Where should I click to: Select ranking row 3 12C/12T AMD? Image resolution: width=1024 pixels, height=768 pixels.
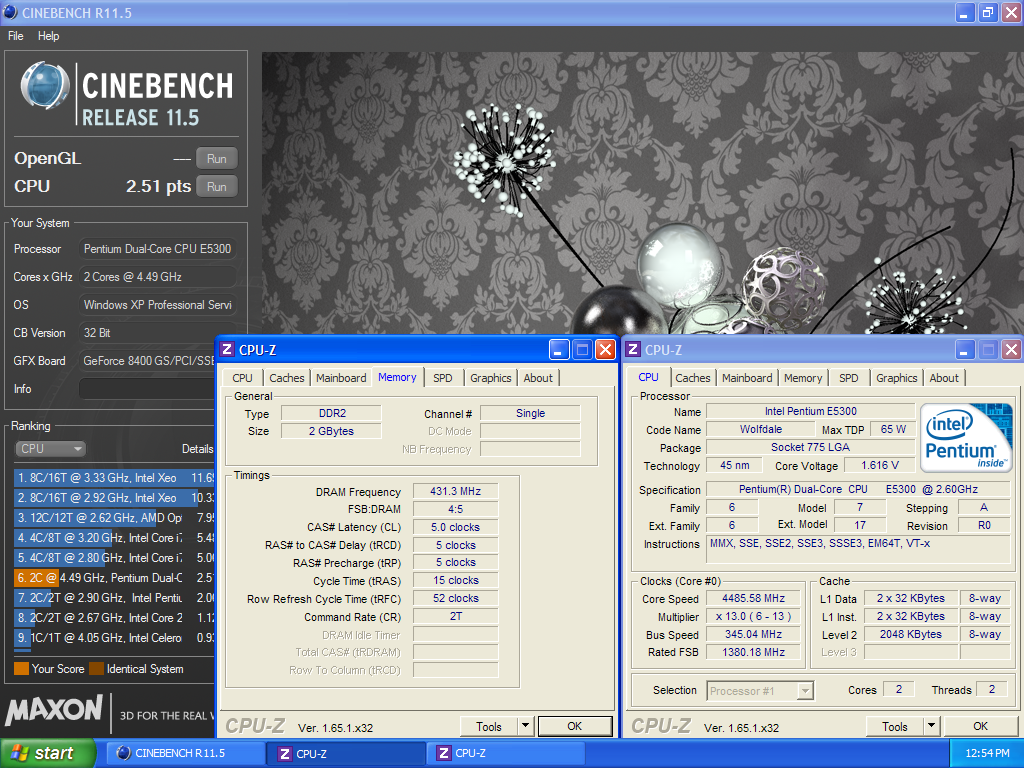114,518
